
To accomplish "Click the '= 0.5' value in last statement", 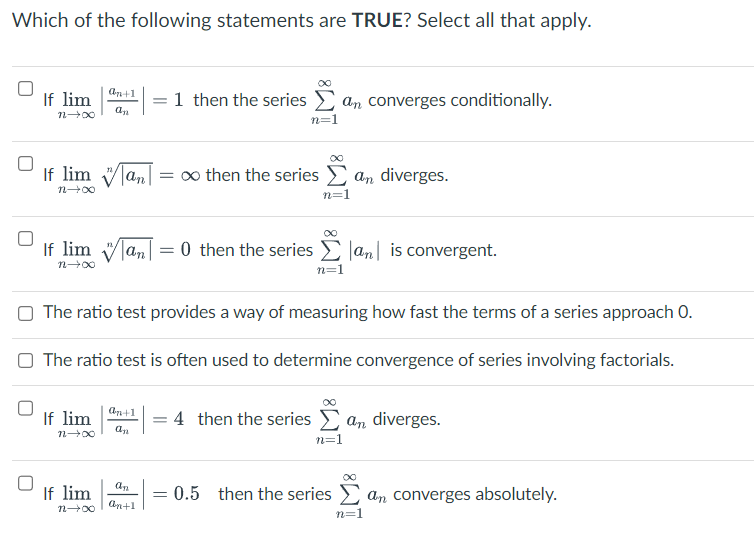I will (x=176, y=494).
